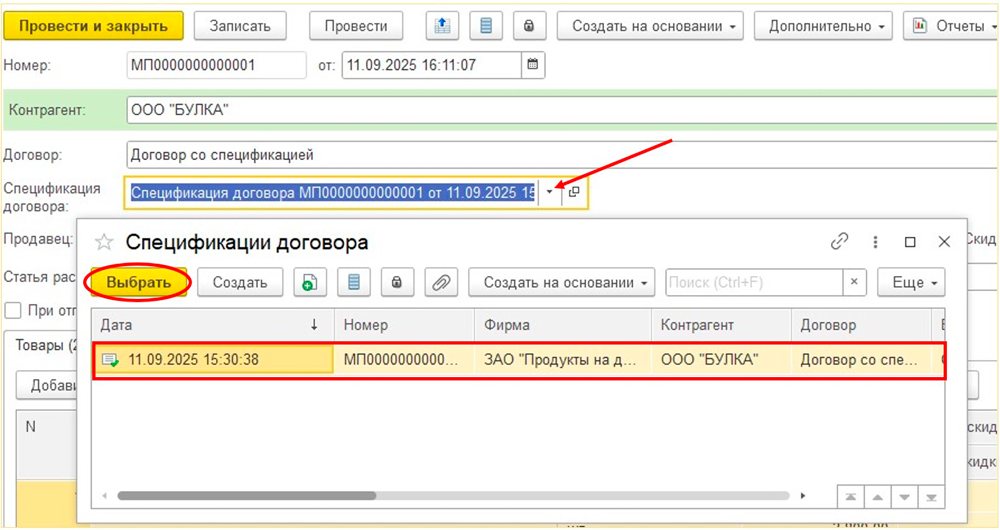Click the padlock icon in dialog toolbar
Viewport: 1000px width, 530px height.
397,283
